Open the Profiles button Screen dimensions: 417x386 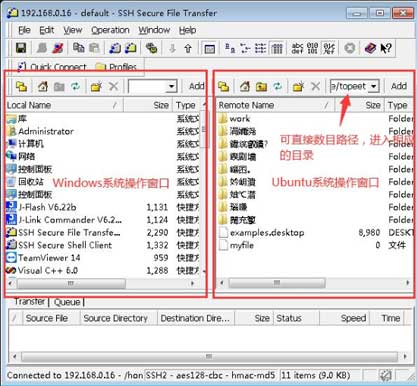click(117, 67)
